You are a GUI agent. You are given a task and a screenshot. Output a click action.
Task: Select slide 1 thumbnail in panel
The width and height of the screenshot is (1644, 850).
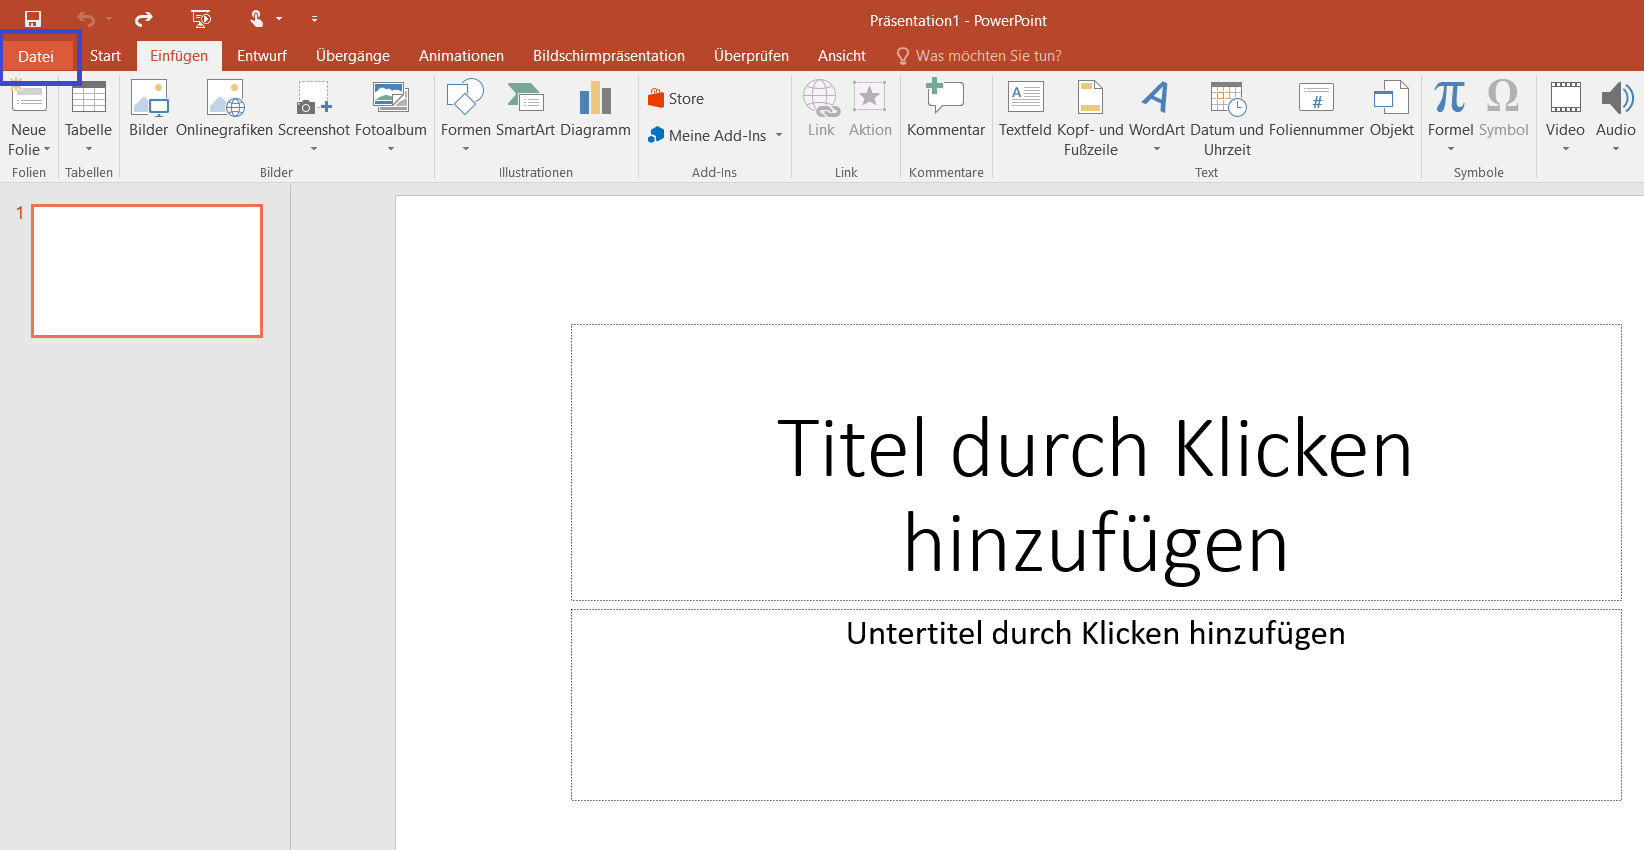click(147, 271)
